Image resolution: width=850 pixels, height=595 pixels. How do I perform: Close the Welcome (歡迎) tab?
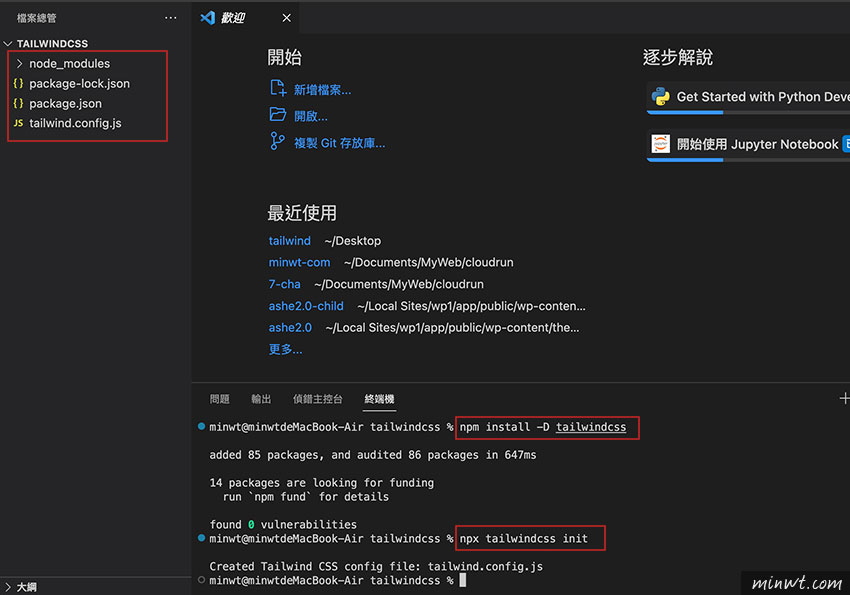coord(287,18)
